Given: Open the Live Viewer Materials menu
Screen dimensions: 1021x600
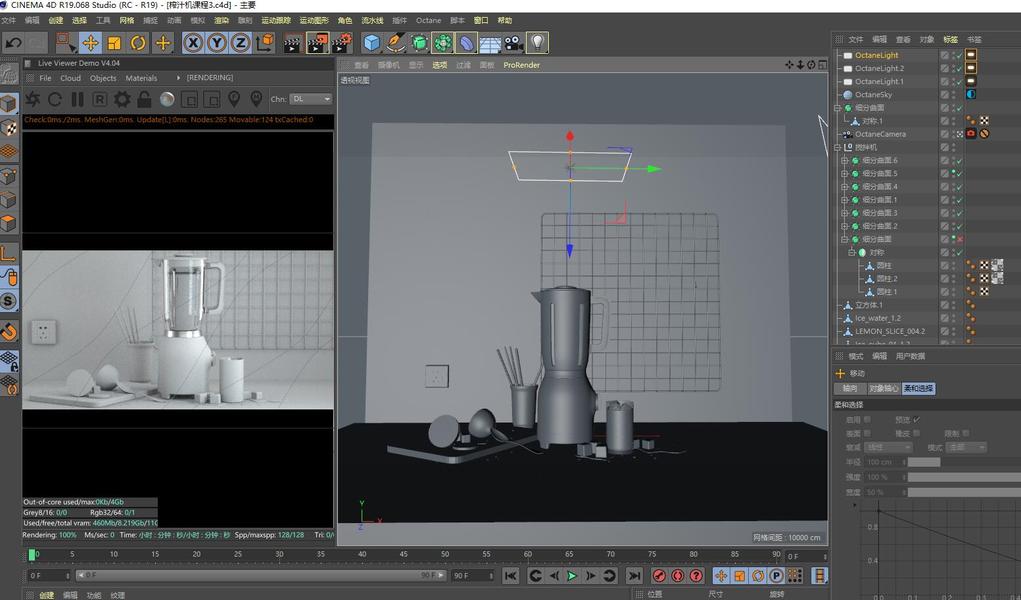Looking at the screenshot, I should (x=141, y=78).
